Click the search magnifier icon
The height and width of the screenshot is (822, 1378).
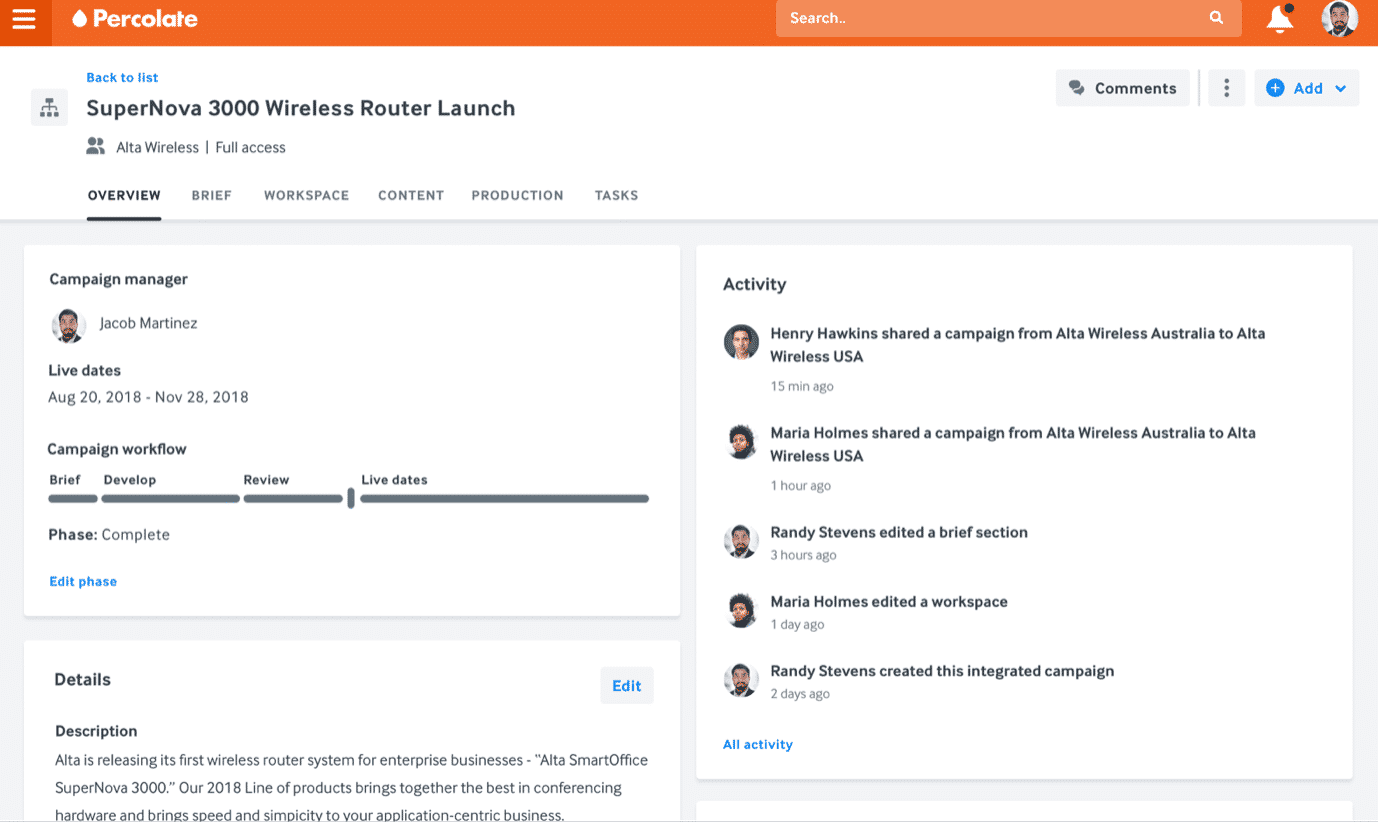[x=1216, y=18]
